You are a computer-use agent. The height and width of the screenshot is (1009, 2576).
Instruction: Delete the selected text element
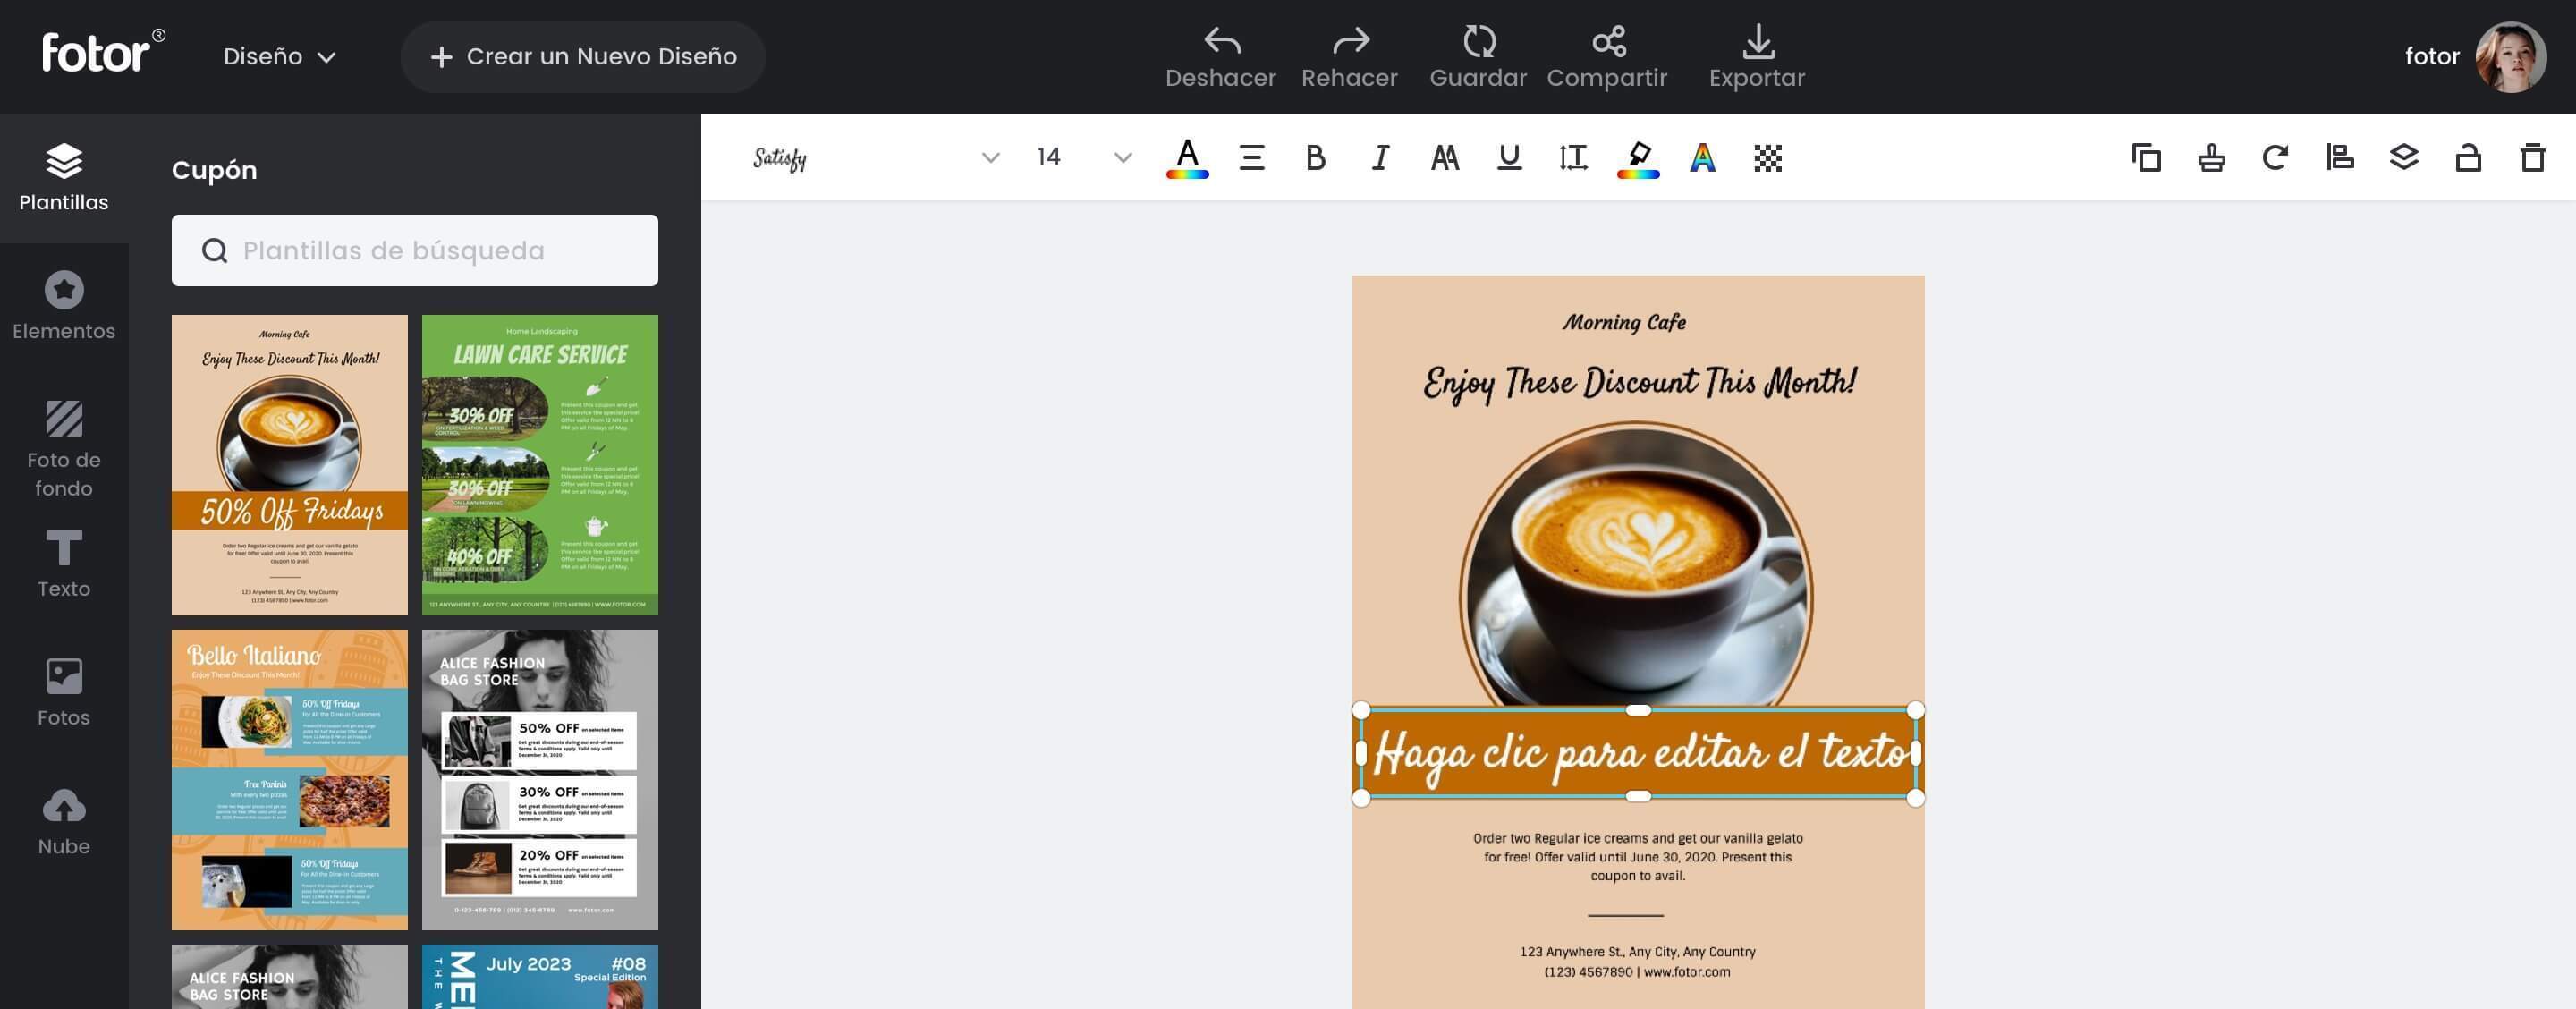pyautogui.click(x=2531, y=157)
